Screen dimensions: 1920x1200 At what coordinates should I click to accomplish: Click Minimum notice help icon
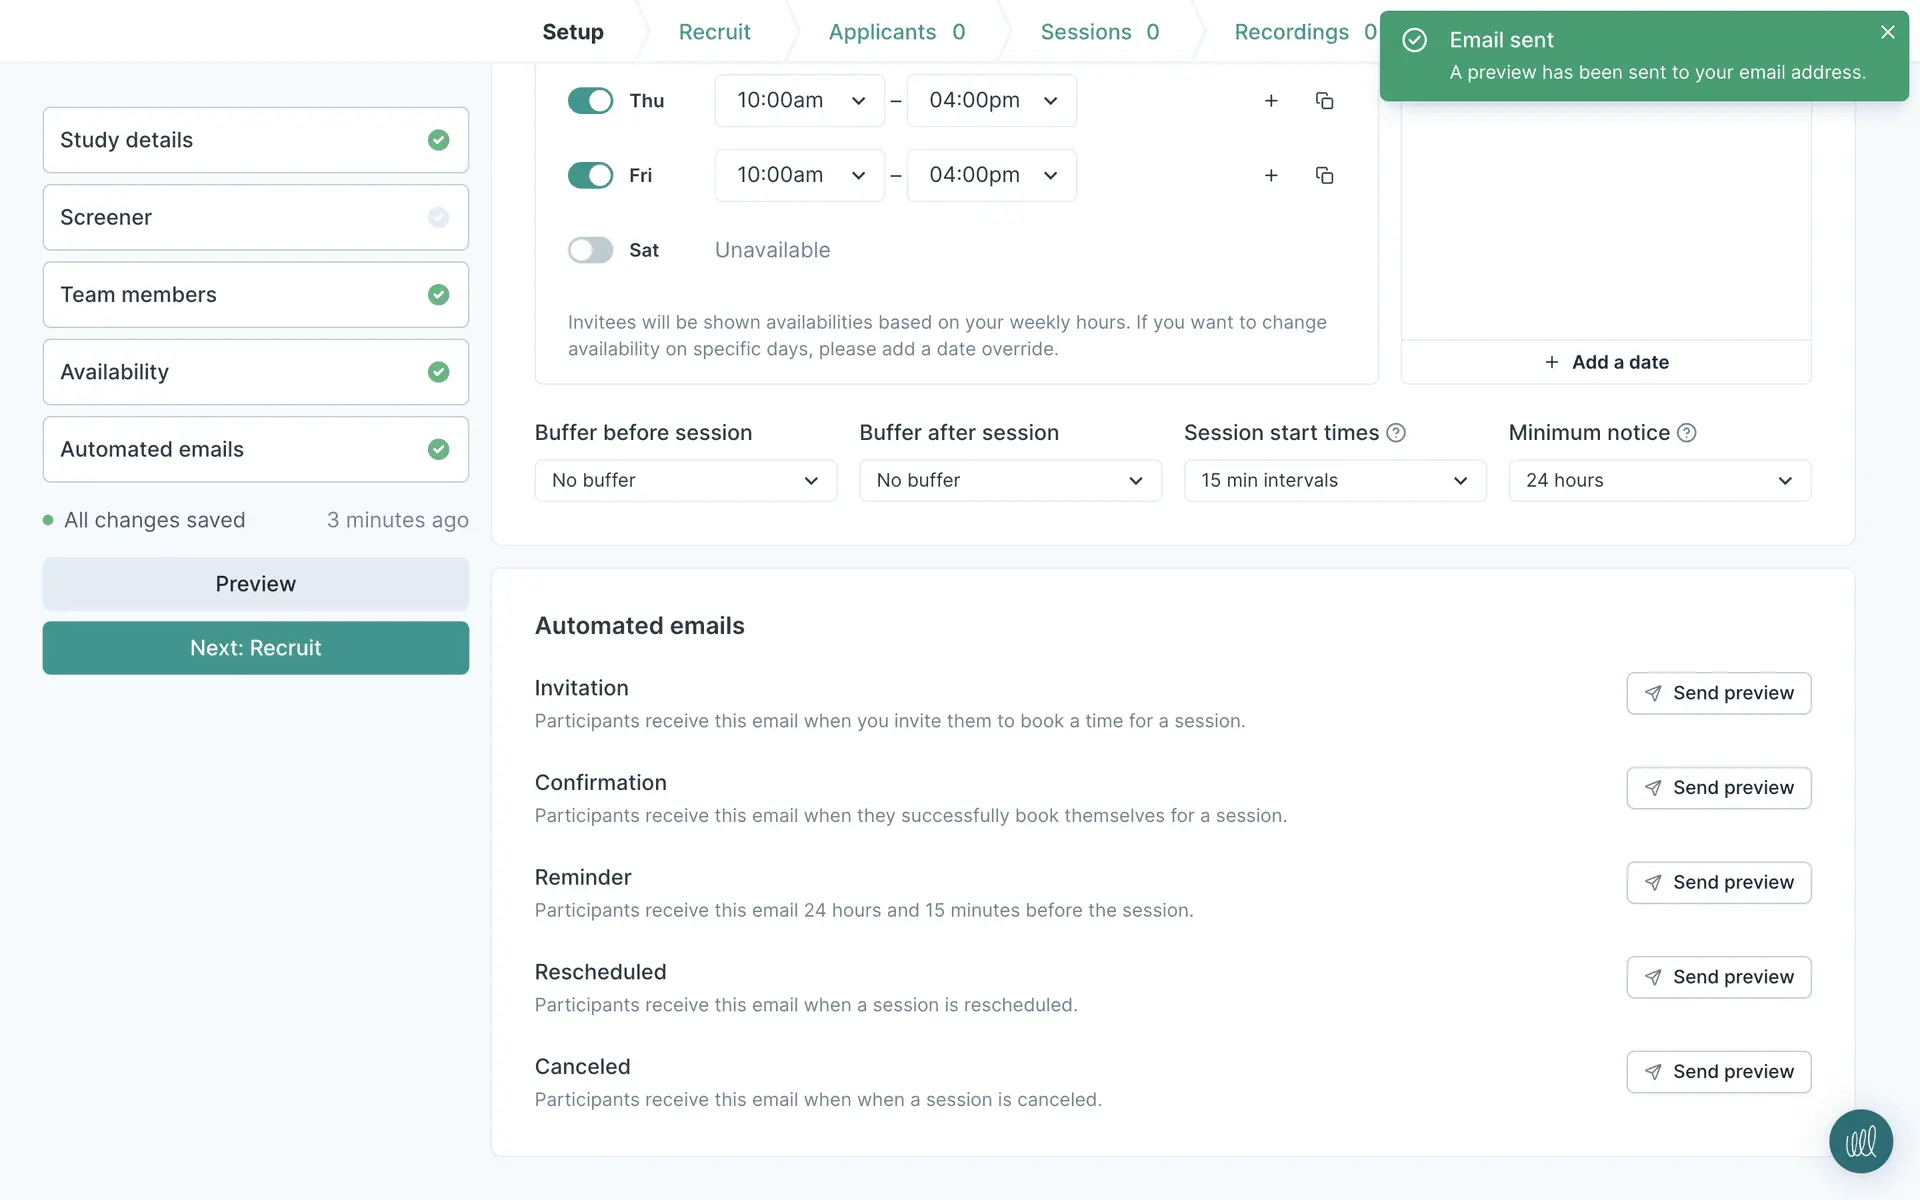coord(1687,433)
